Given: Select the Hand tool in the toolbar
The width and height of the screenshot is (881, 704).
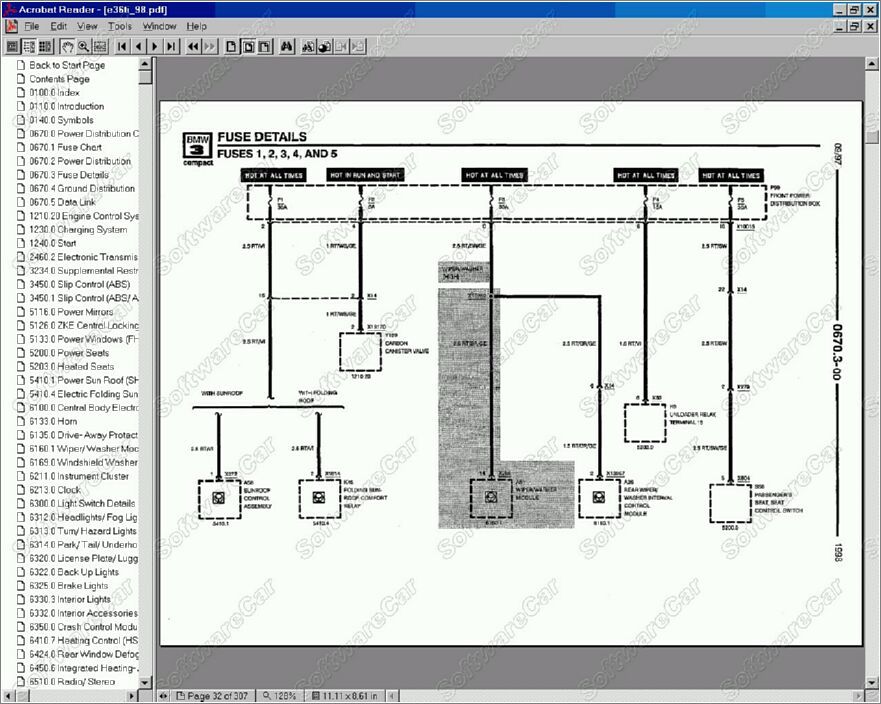Looking at the screenshot, I should point(67,46).
